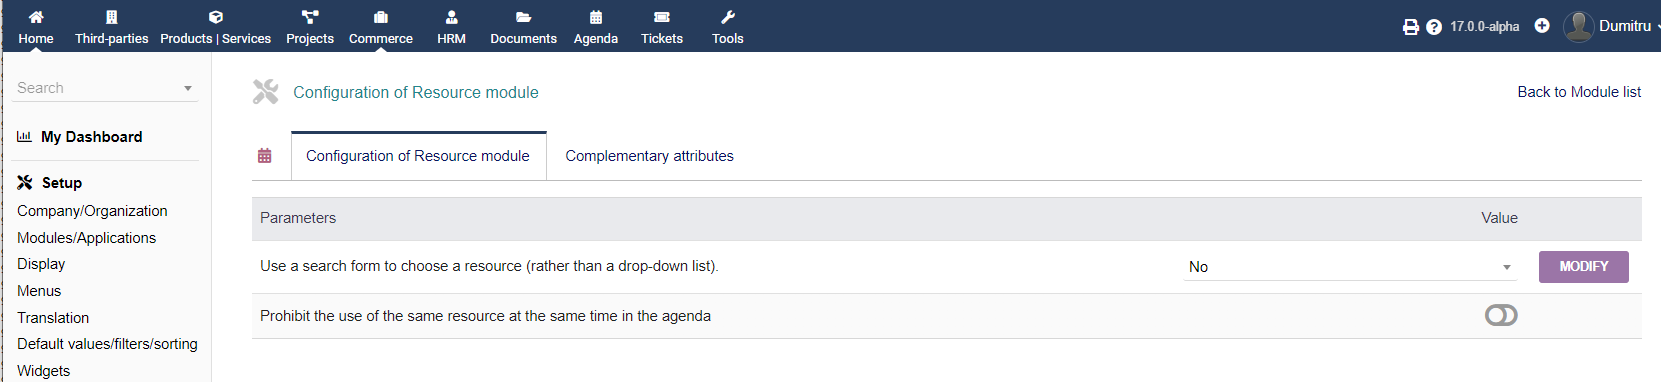Open the HRM person icon
The height and width of the screenshot is (382, 1661).
point(452,17)
